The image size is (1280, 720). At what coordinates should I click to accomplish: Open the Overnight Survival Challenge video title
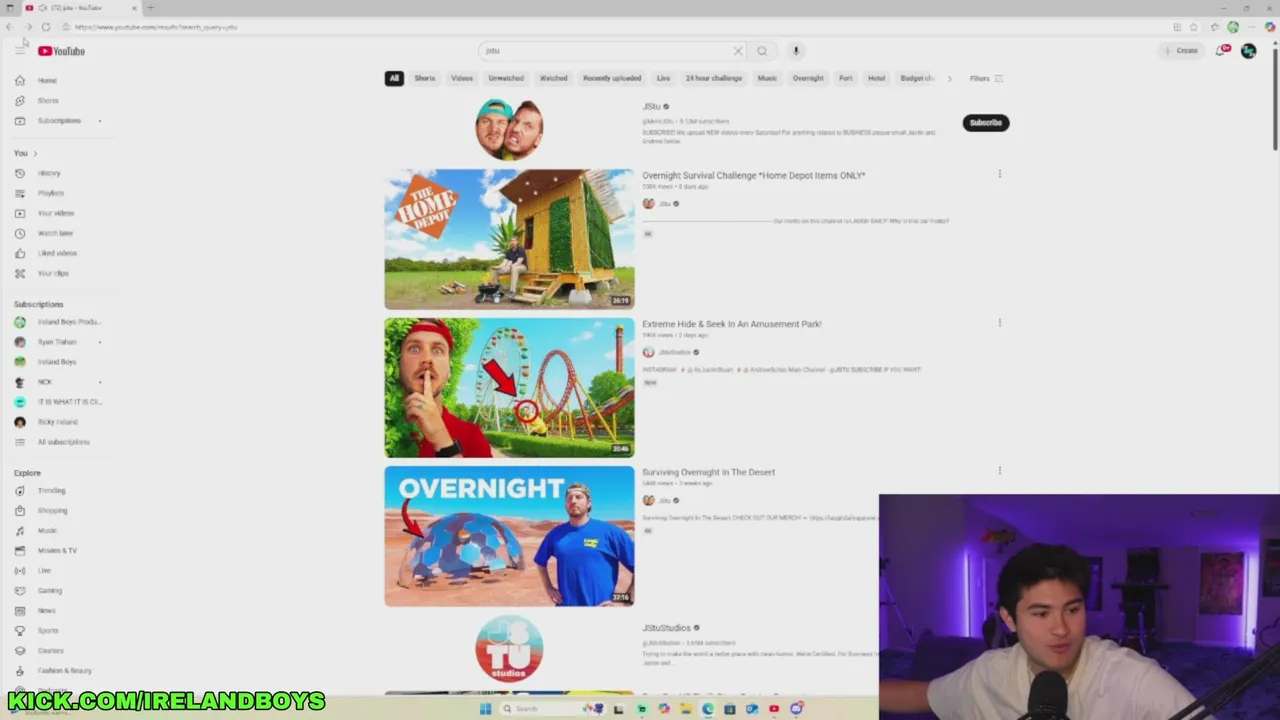pyautogui.click(x=754, y=175)
